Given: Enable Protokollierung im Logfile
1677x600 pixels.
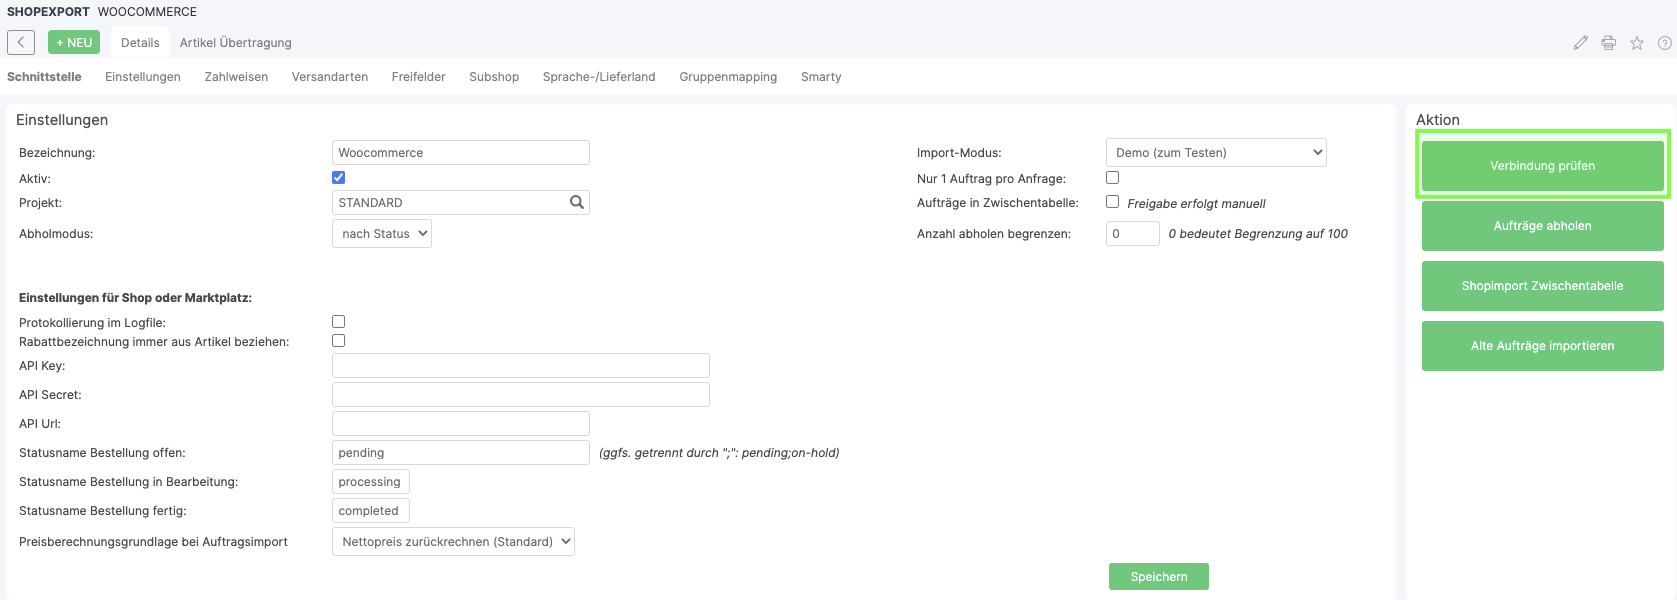Looking at the screenshot, I should pyautogui.click(x=338, y=321).
